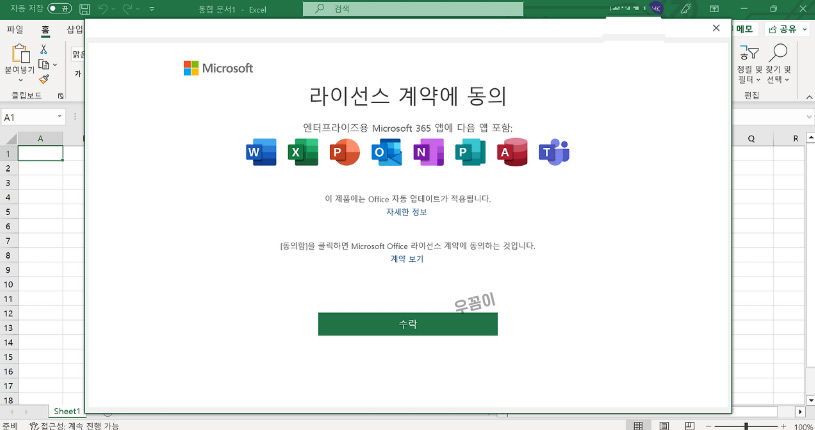Screen dimensions: 815x430
Task: Open clipboard group dialog launcher
Action: pos(60,96)
